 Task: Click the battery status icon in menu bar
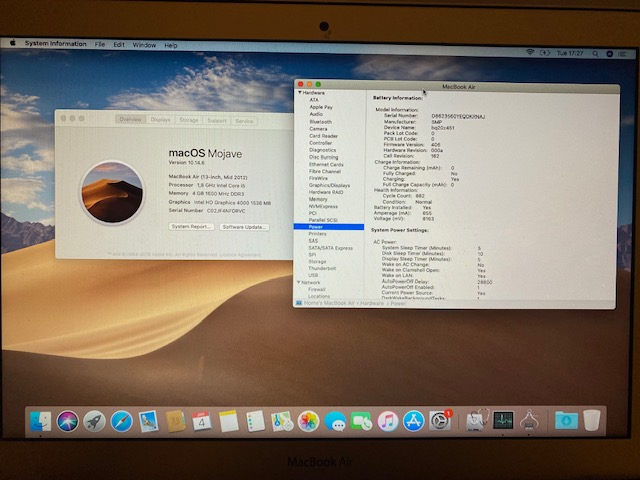[x=545, y=53]
